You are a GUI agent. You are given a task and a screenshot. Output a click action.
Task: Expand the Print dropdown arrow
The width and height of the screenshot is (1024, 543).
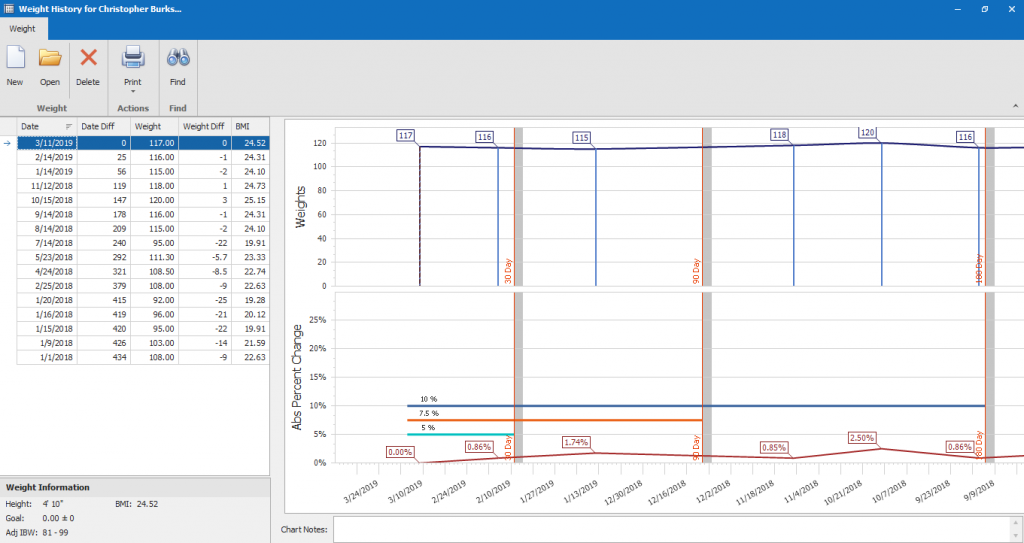click(x=132, y=92)
